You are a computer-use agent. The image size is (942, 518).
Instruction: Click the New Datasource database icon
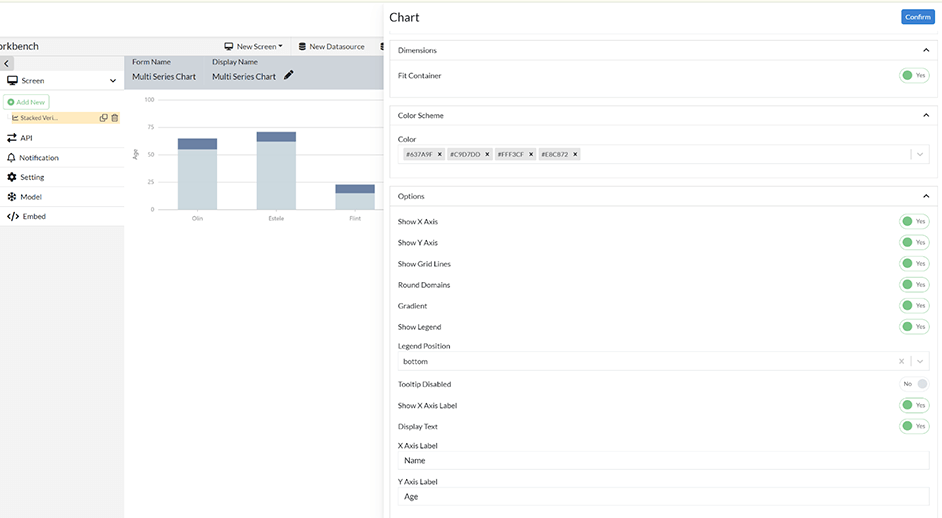point(303,46)
